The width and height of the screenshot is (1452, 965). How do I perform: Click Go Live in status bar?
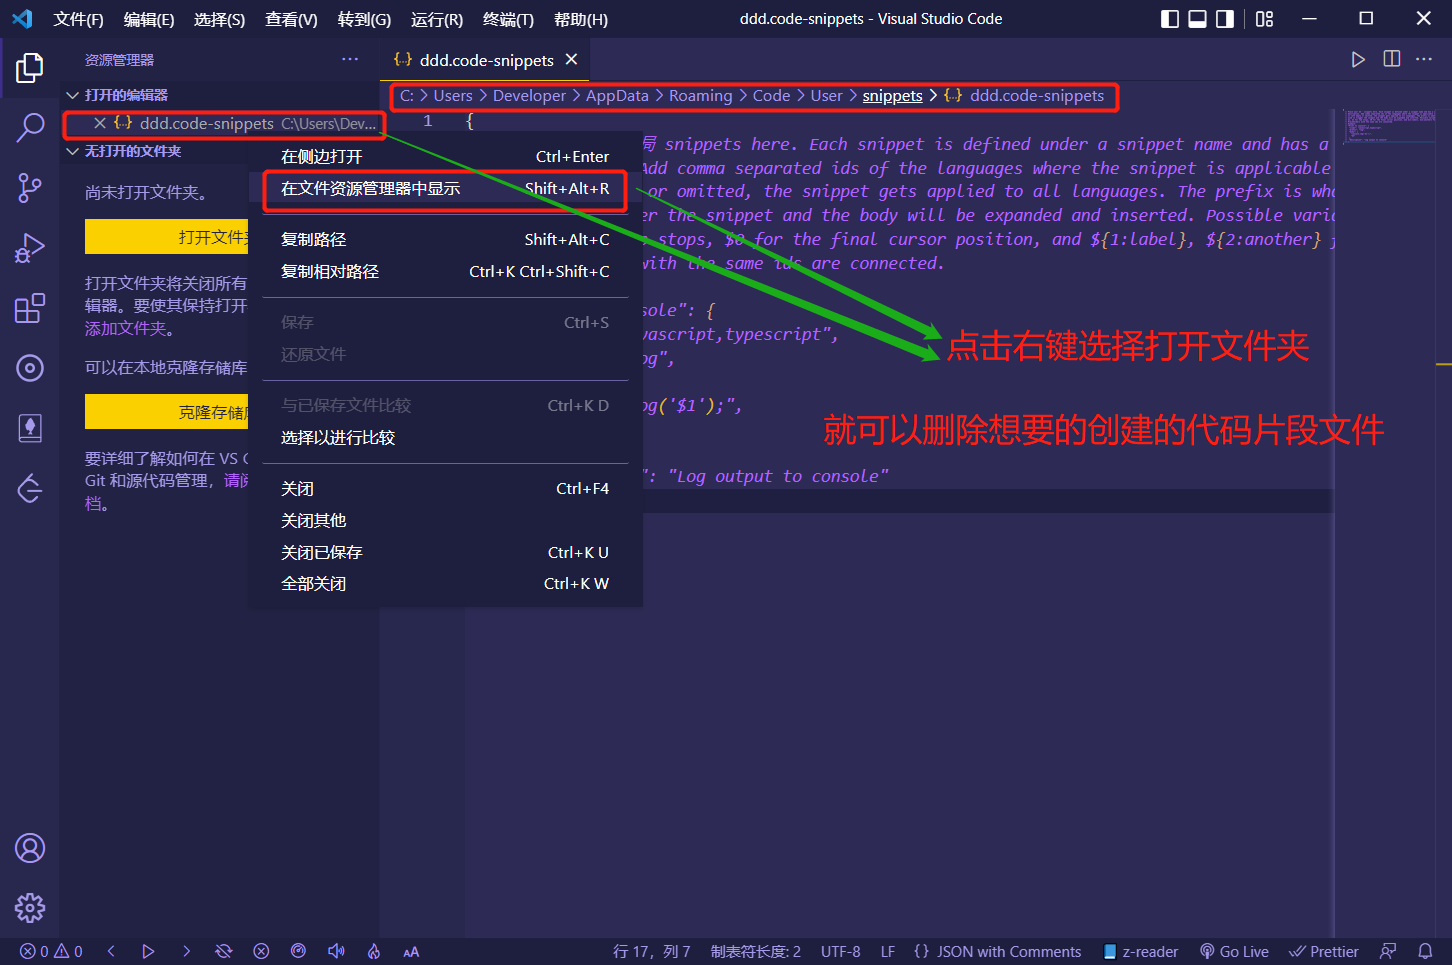[x=1234, y=952]
